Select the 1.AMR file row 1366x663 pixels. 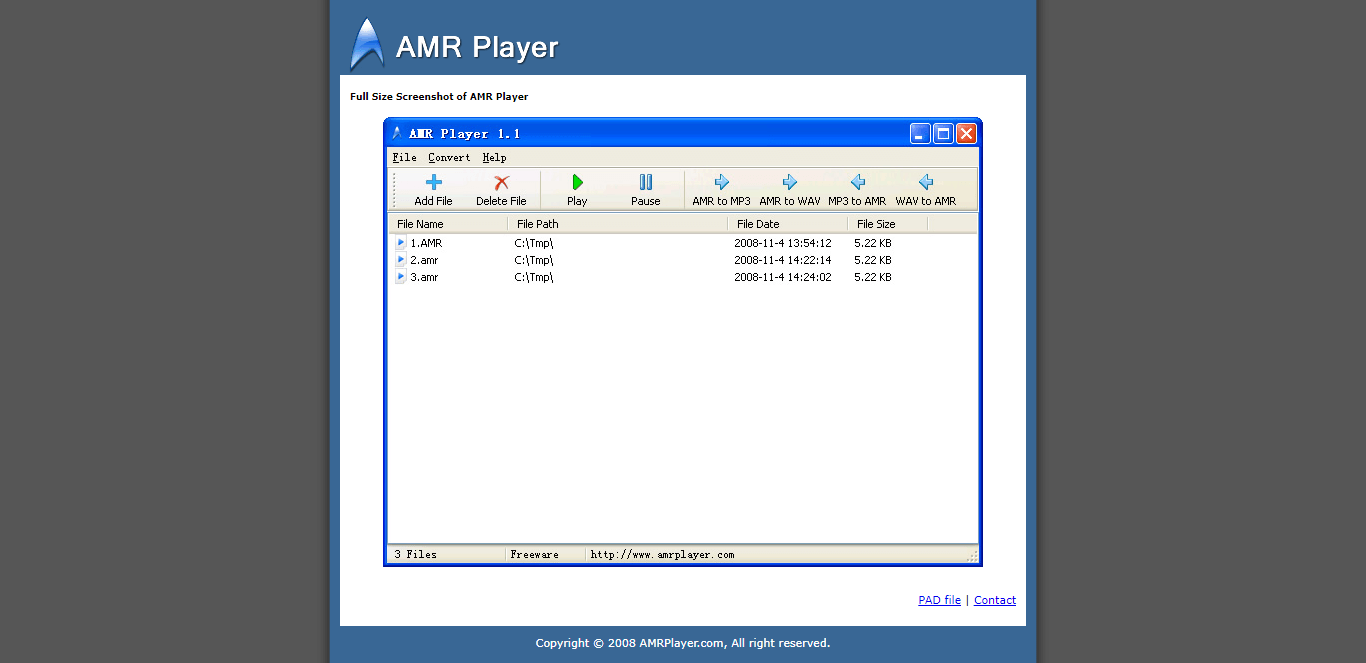coord(682,243)
